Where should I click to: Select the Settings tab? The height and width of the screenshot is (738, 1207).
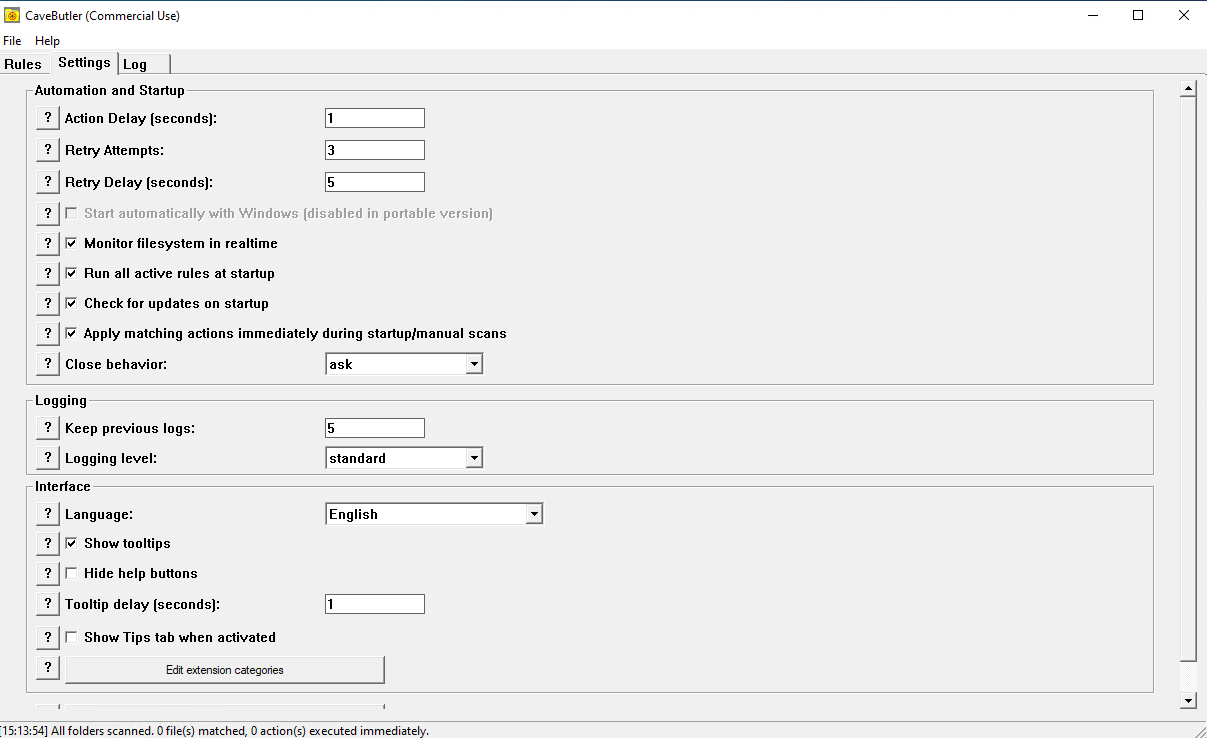click(x=84, y=62)
